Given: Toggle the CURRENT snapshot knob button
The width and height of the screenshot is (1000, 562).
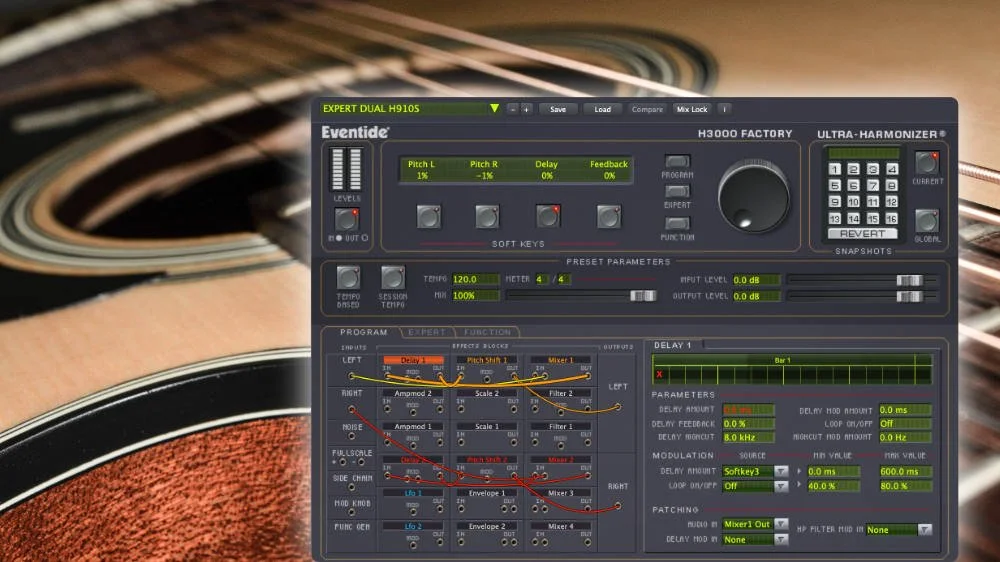Looking at the screenshot, I should pos(927,163).
